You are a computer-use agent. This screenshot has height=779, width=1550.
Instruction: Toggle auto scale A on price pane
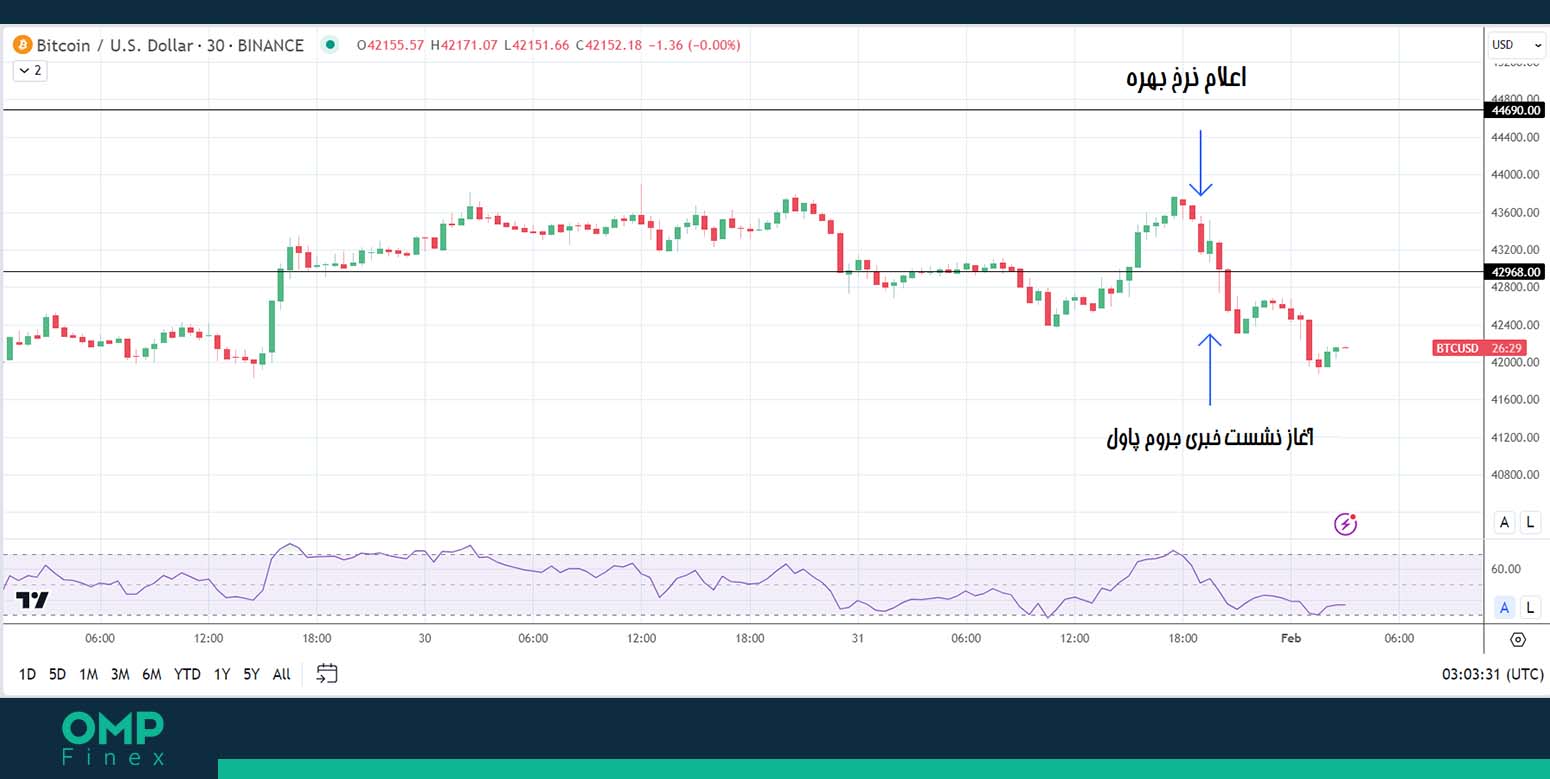[x=1504, y=521]
